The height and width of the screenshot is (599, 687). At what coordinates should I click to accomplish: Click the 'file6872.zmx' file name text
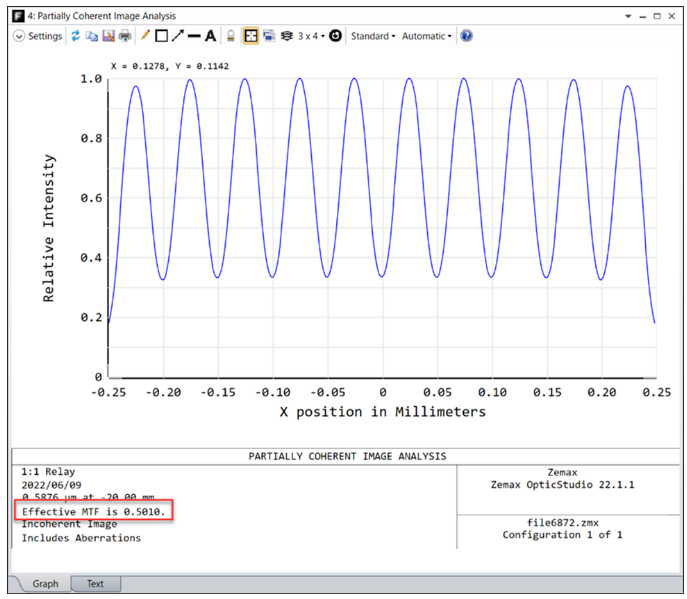point(563,522)
